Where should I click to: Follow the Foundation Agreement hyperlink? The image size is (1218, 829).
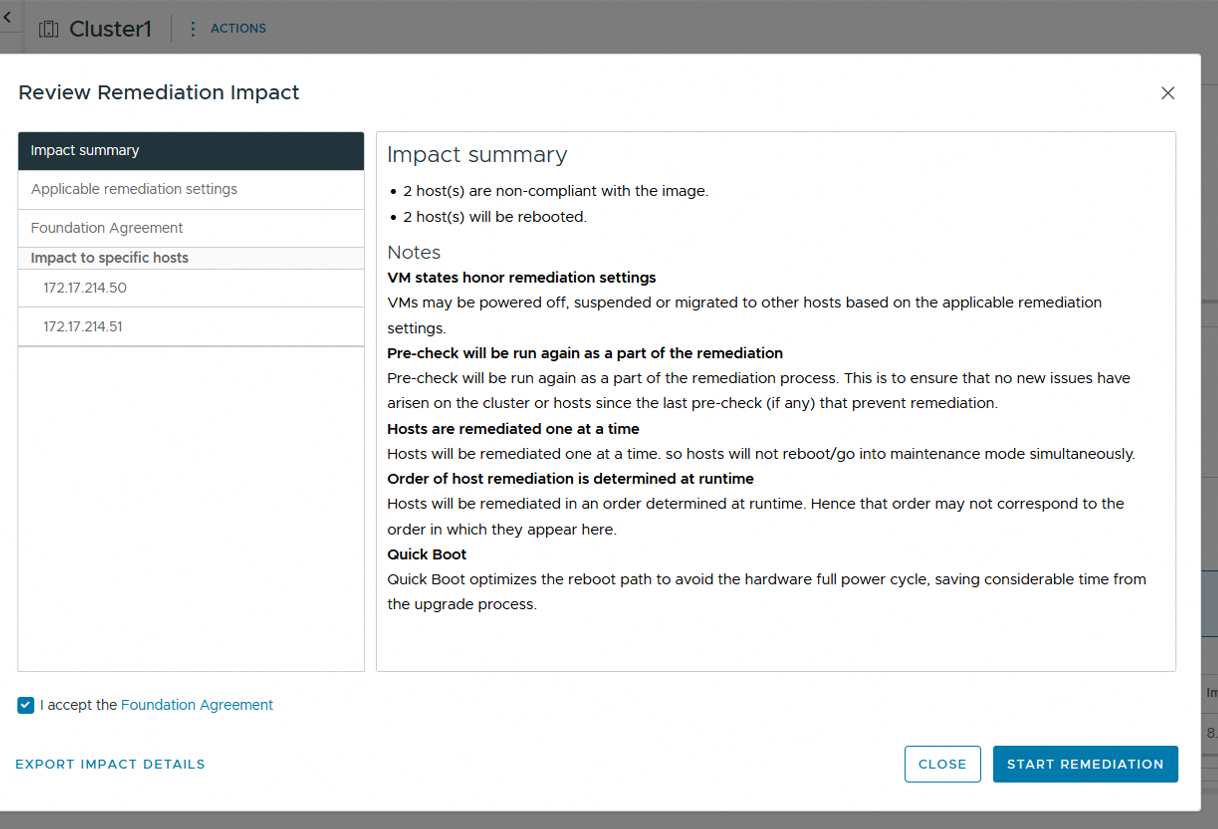tap(197, 706)
